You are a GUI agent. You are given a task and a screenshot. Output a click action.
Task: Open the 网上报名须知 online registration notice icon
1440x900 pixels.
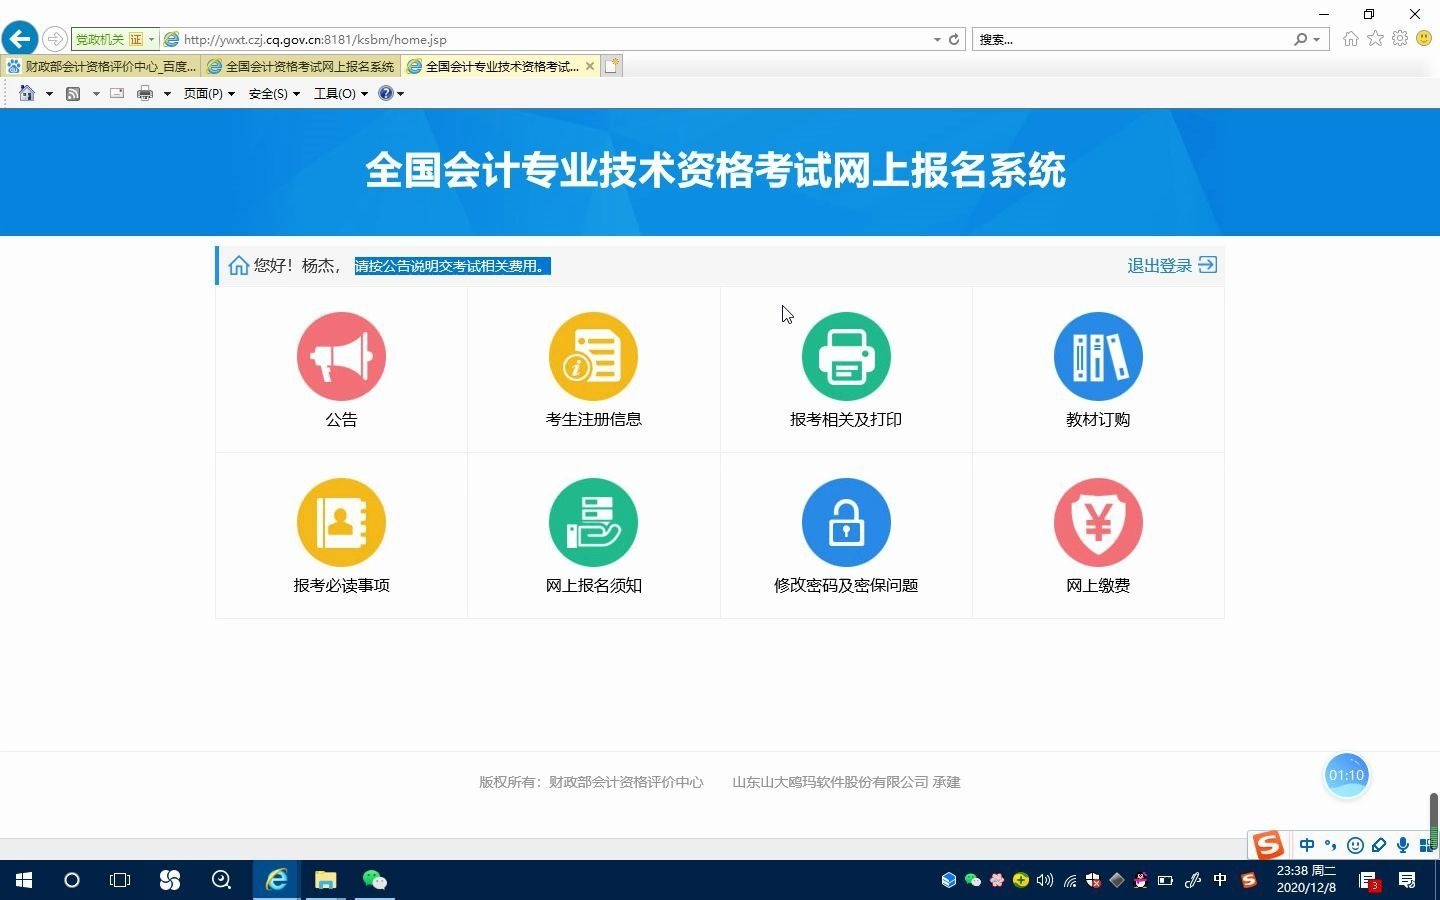coord(593,521)
